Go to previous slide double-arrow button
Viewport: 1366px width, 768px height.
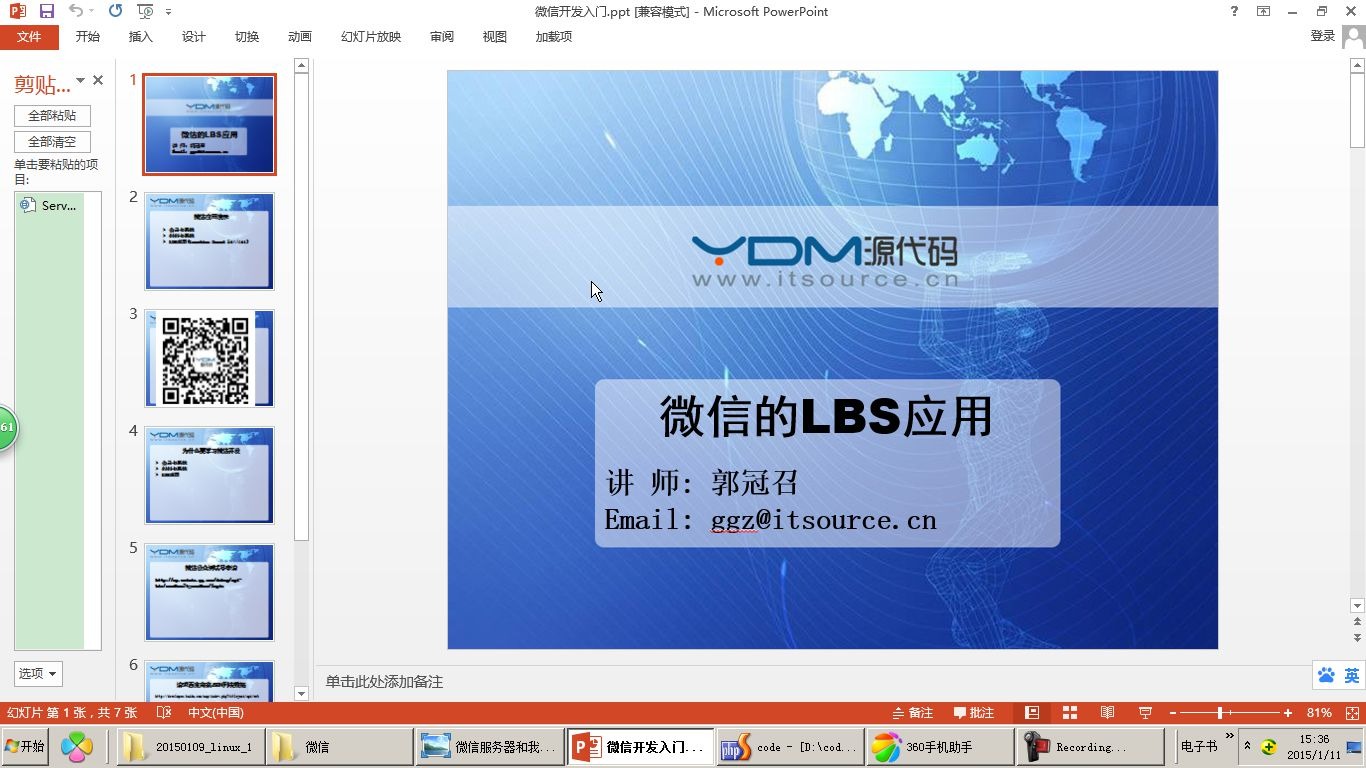tap(1357, 623)
